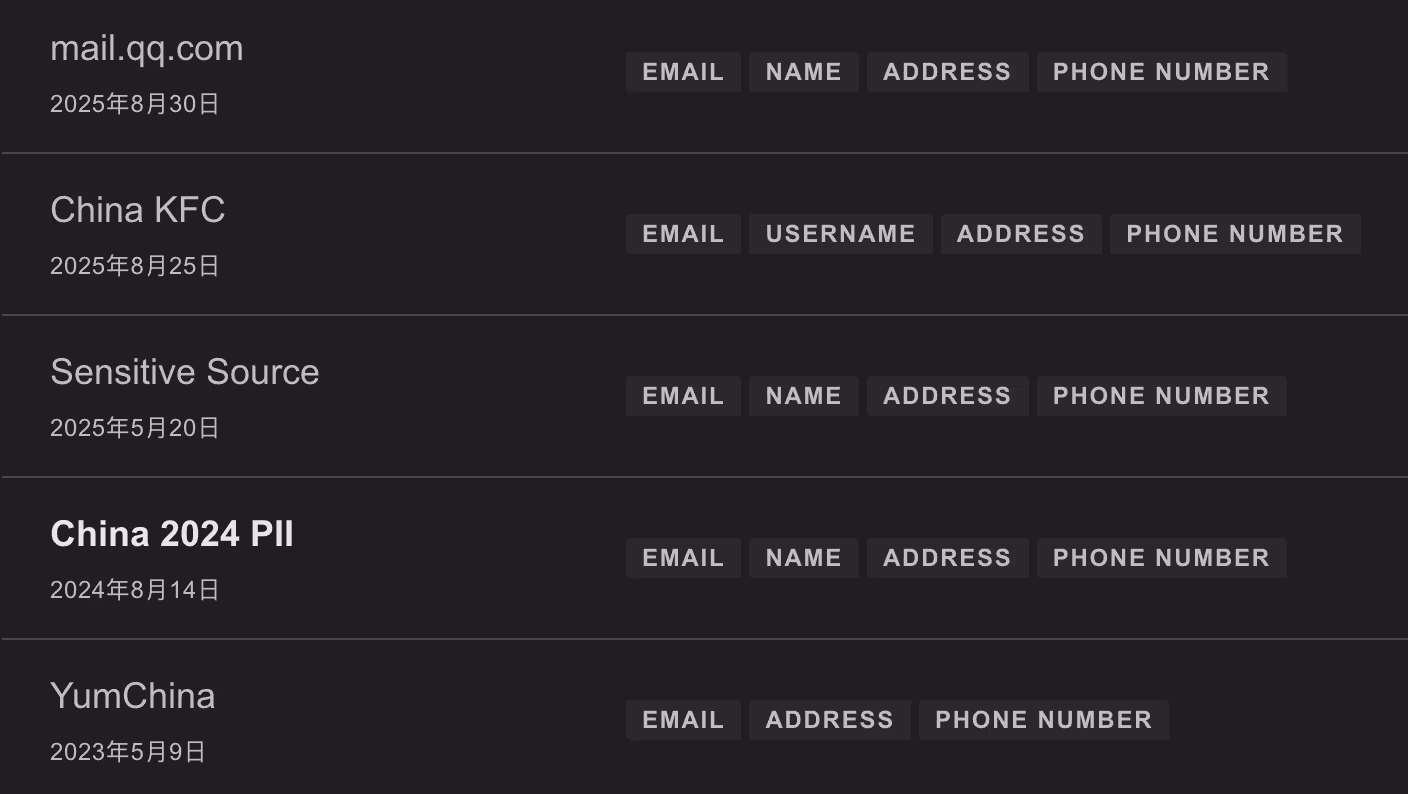This screenshot has width=1408, height=794.
Task: Click the NAME tag in mail.qq.com row
Action: click(803, 72)
